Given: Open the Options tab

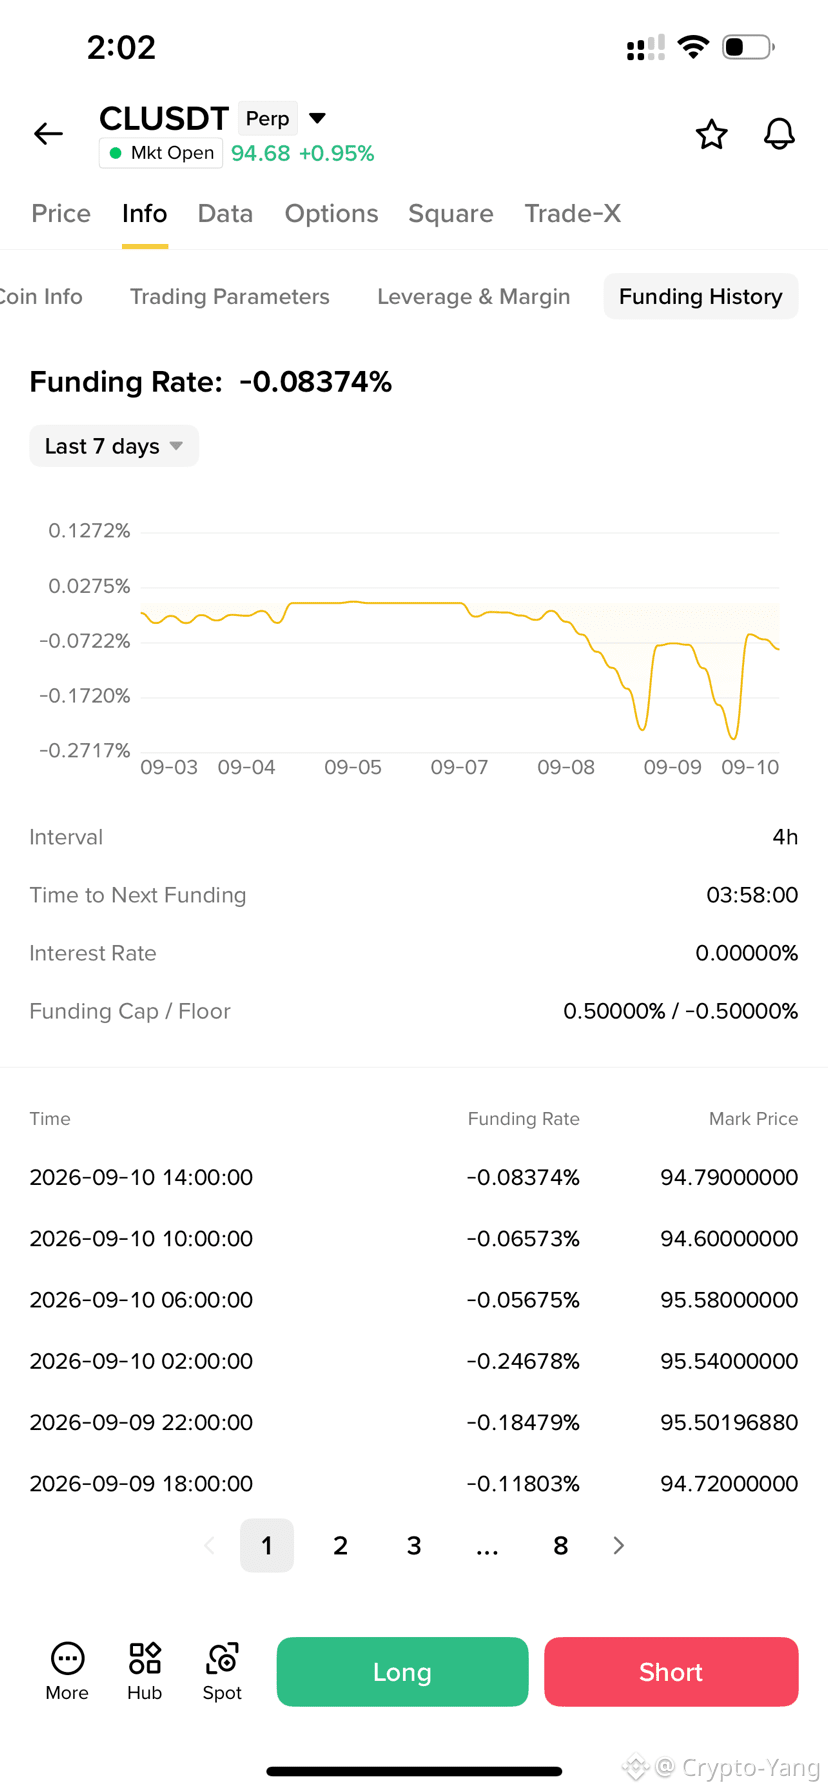Looking at the screenshot, I should pos(331,213).
